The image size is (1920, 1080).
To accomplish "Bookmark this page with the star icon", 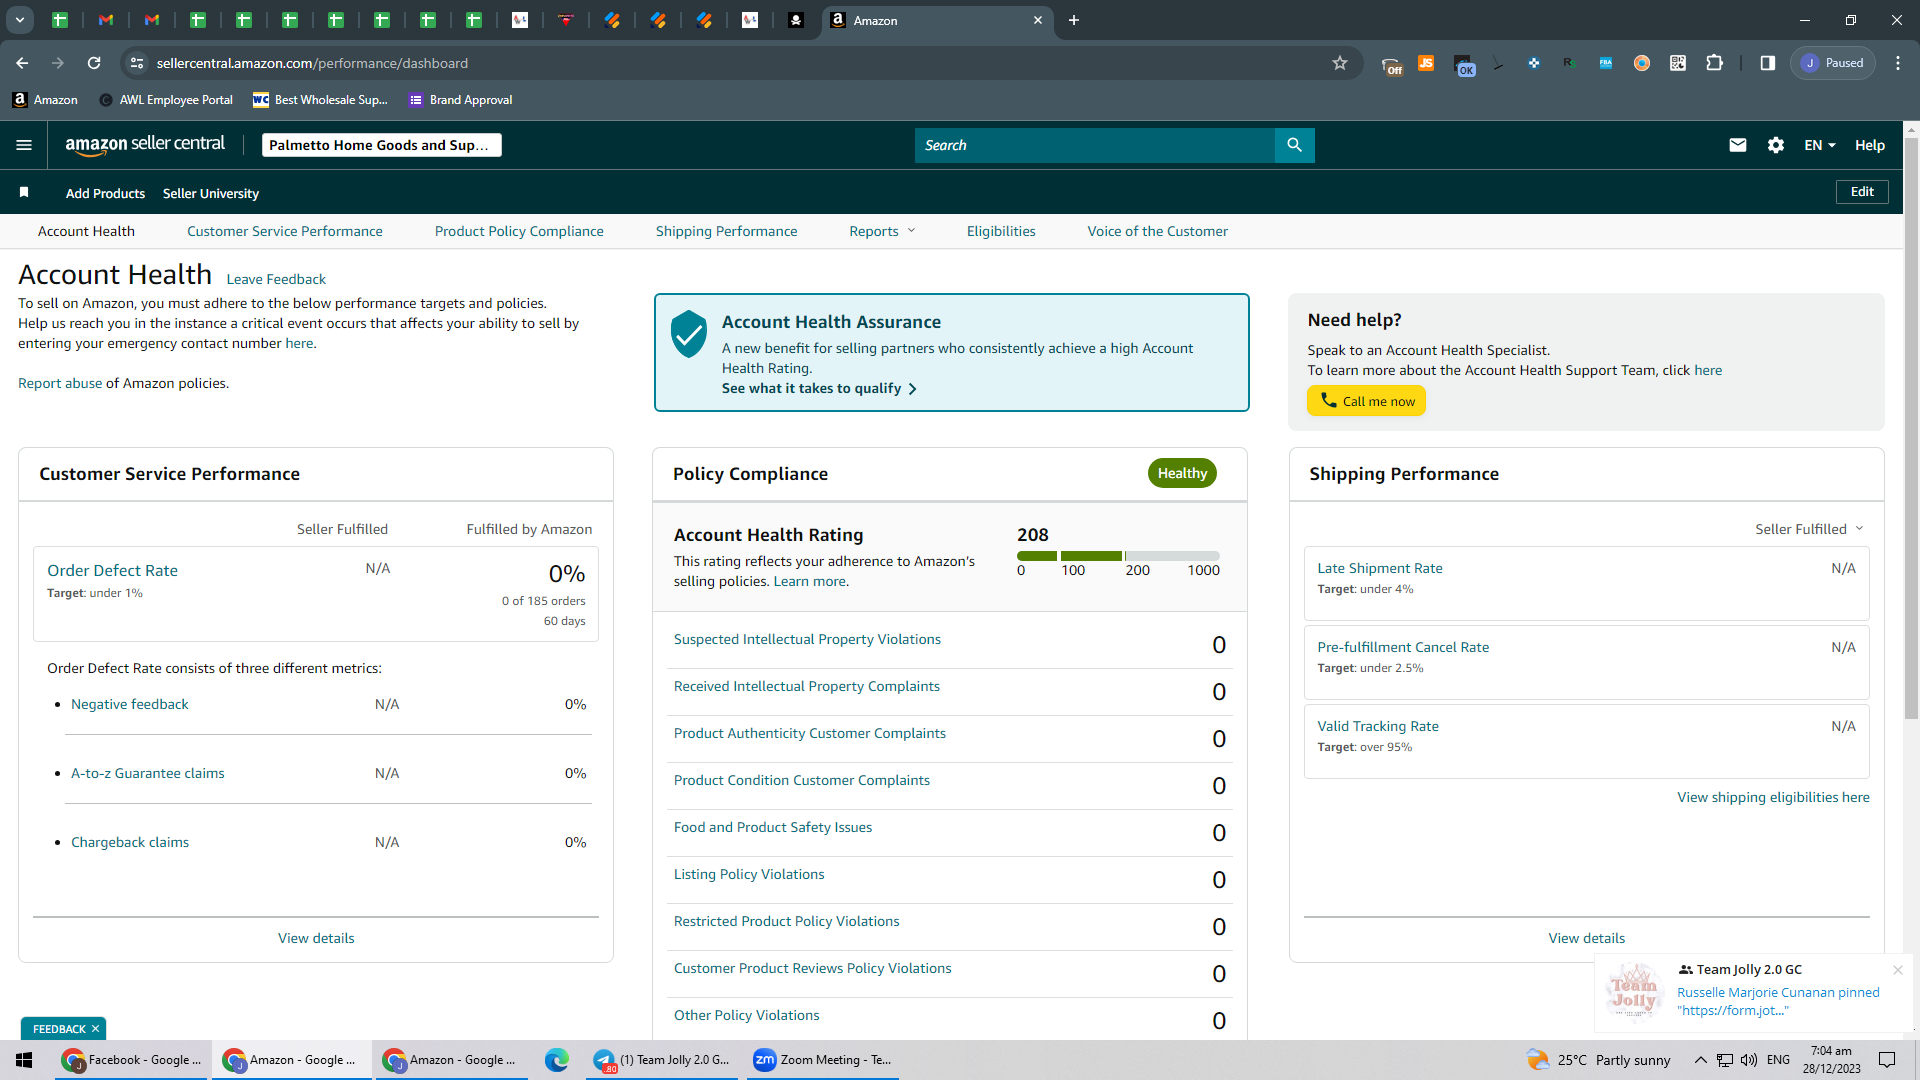I will [x=1340, y=63].
